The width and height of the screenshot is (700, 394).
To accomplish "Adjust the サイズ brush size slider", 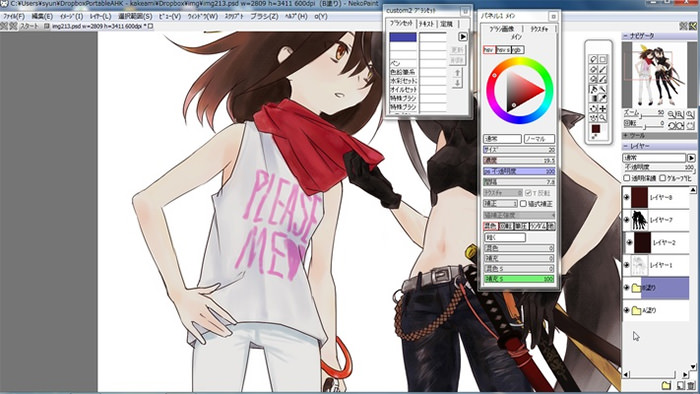I will pos(519,150).
